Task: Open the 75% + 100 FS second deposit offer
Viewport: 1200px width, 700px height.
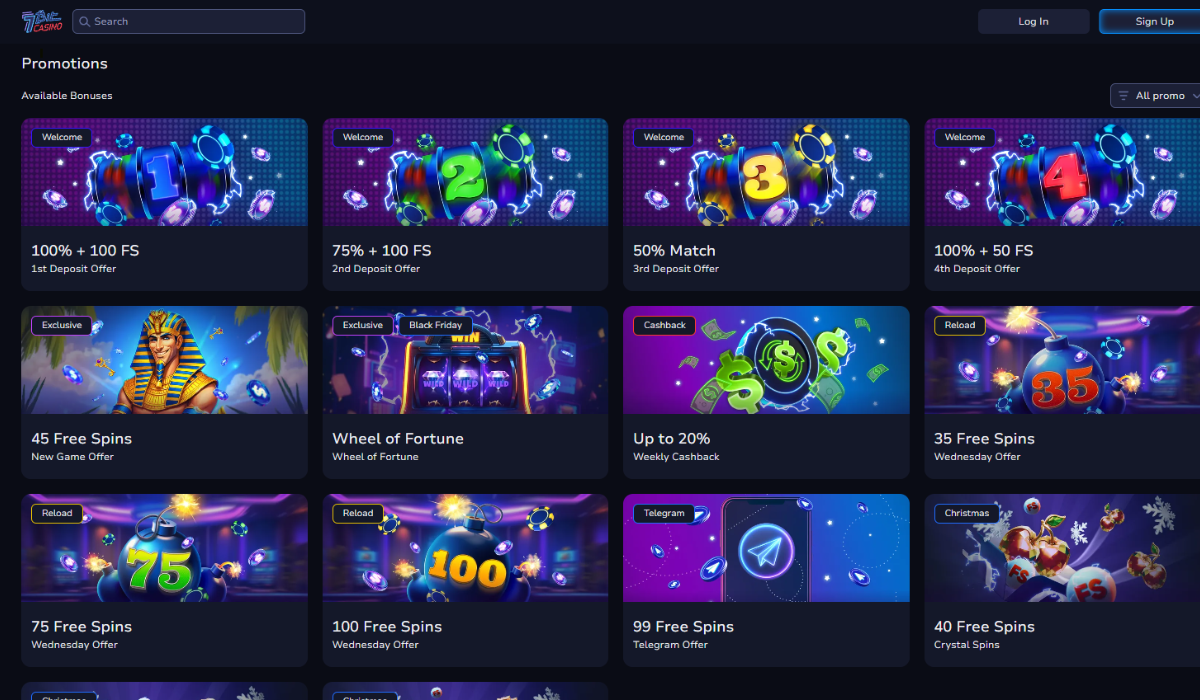Action: point(465,204)
